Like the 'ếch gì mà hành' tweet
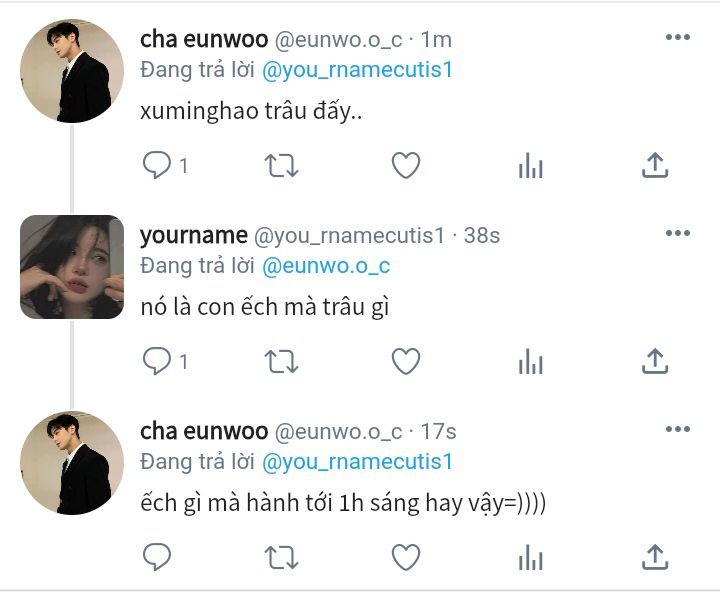The height and width of the screenshot is (594, 720). (406, 557)
